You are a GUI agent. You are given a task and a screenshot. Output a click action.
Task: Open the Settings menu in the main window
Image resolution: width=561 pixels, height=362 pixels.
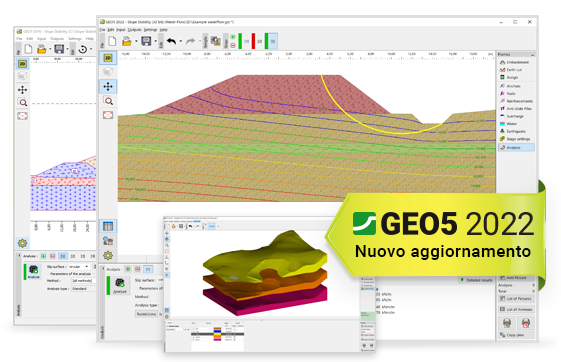click(150, 30)
